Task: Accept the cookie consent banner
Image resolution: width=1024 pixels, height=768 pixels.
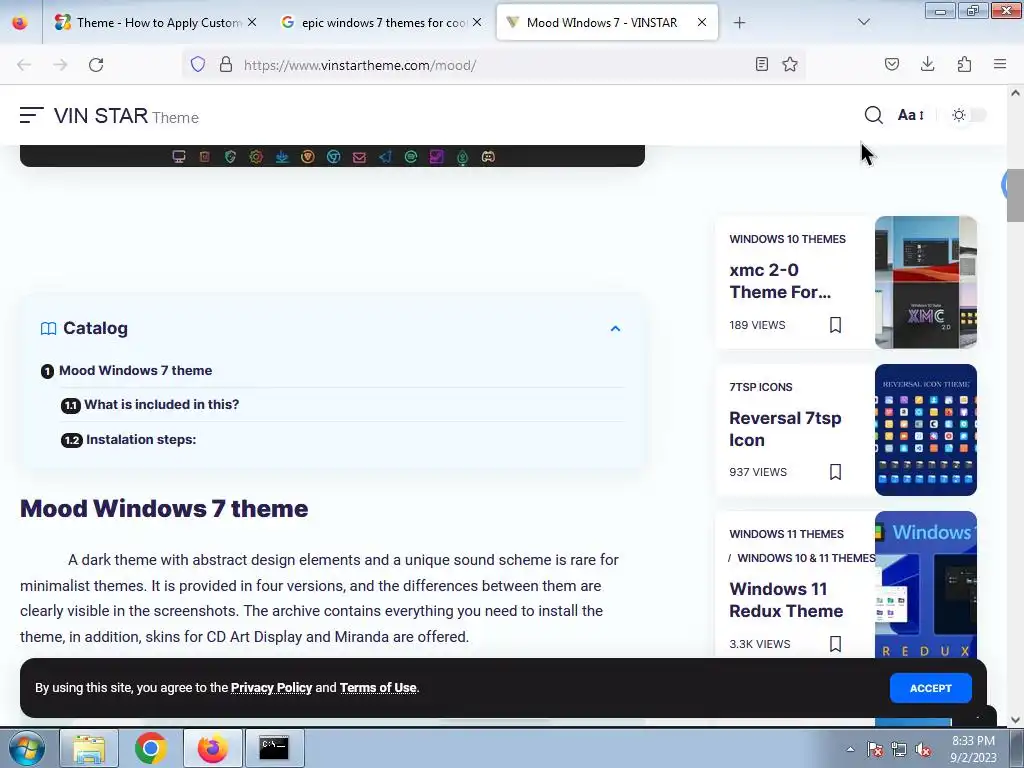Action: tap(931, 688)
